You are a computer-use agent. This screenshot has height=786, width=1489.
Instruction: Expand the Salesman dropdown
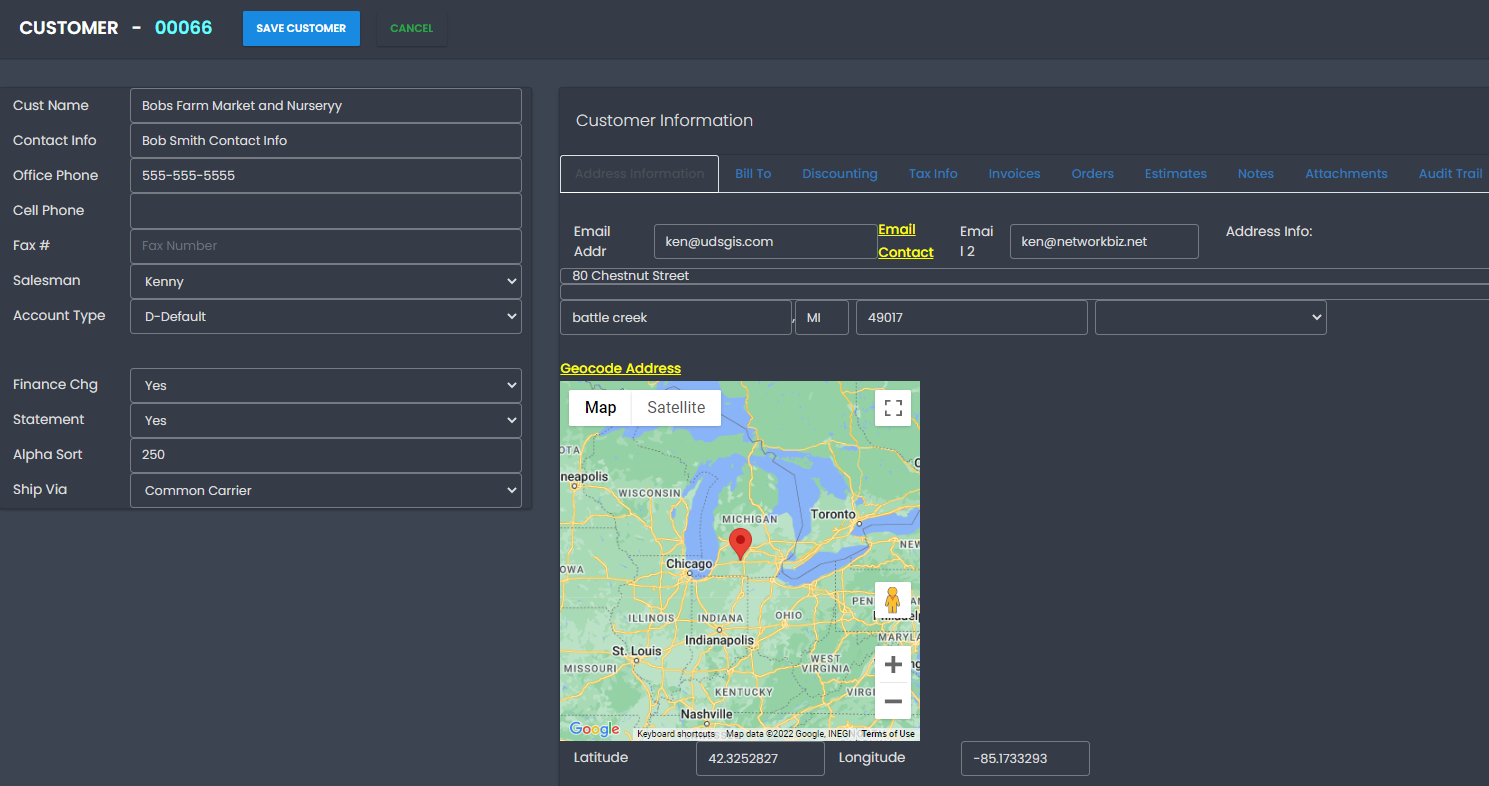[326, 281]
